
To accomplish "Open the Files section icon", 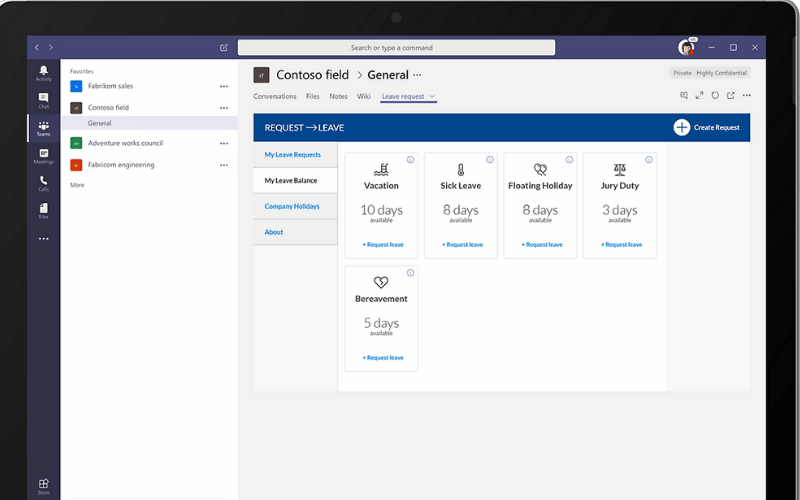I will 44,211.
